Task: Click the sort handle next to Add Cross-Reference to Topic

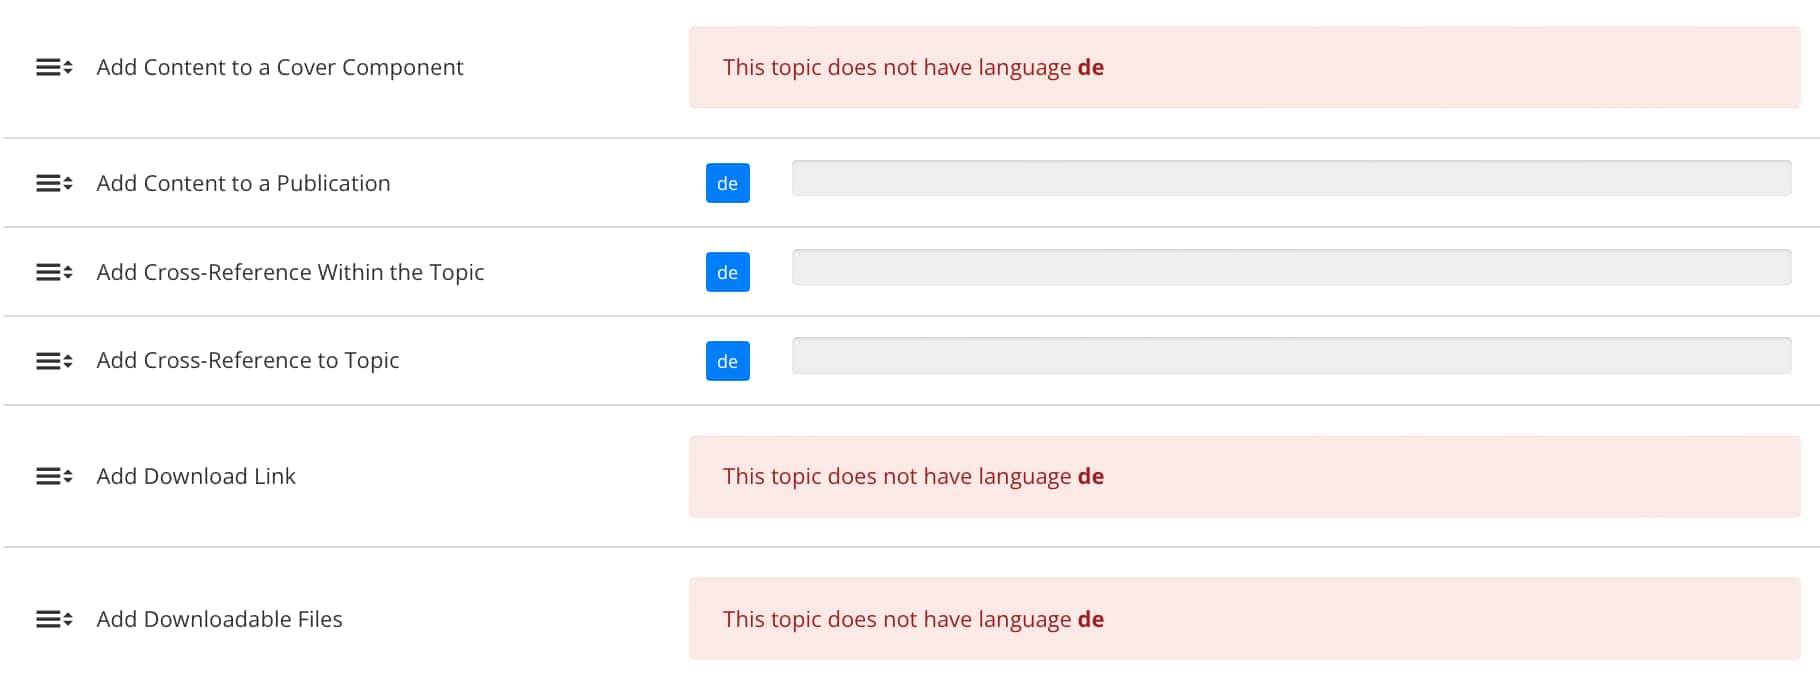Action: coord(52,360)
